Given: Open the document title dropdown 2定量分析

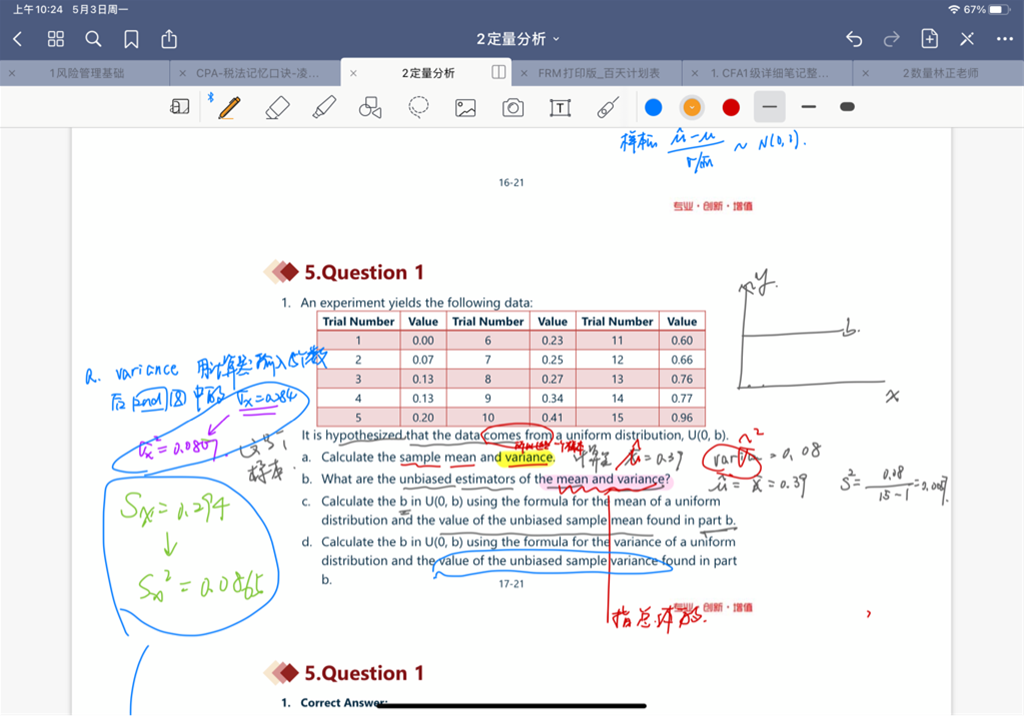Looking at the screenshot, I should tap(517, 39).
